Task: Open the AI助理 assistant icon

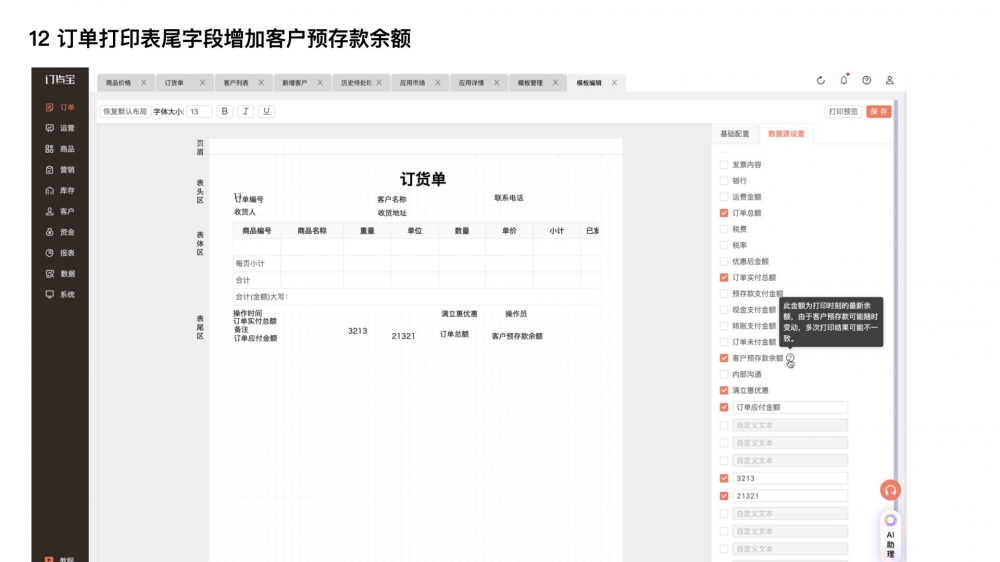Action: point(890,535)
